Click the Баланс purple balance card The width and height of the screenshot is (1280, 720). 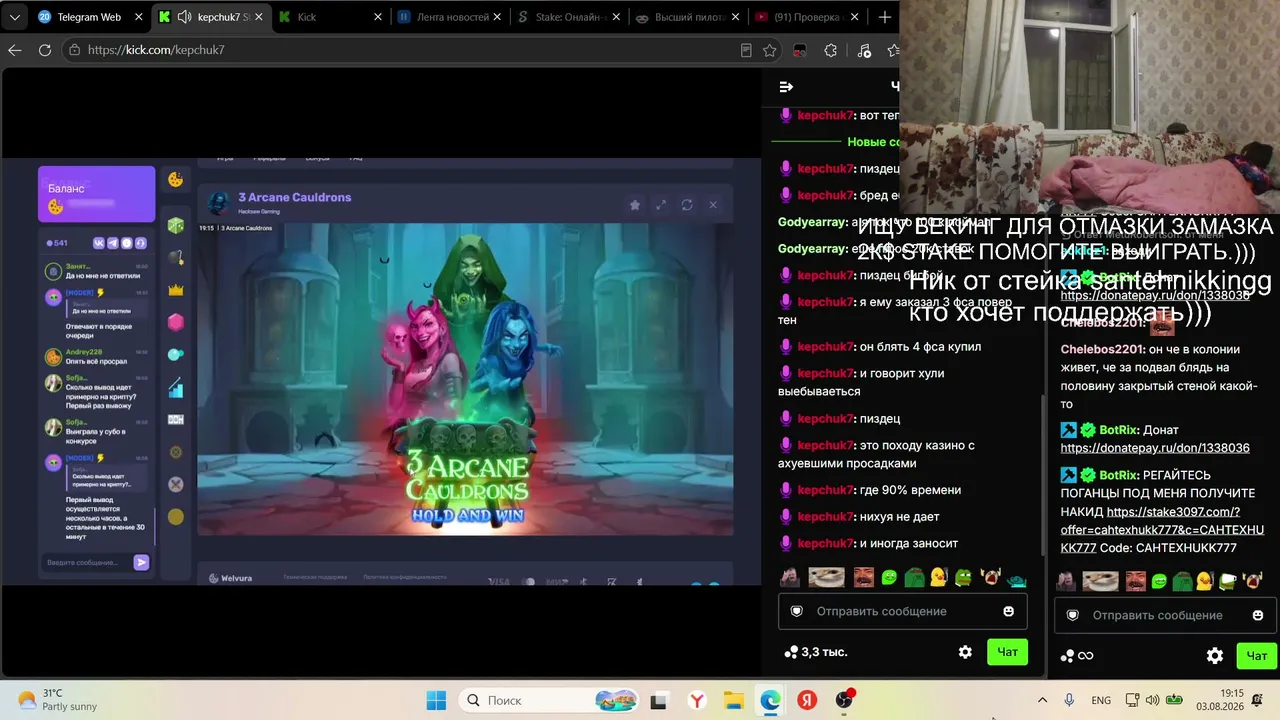(x=96, y=194)
